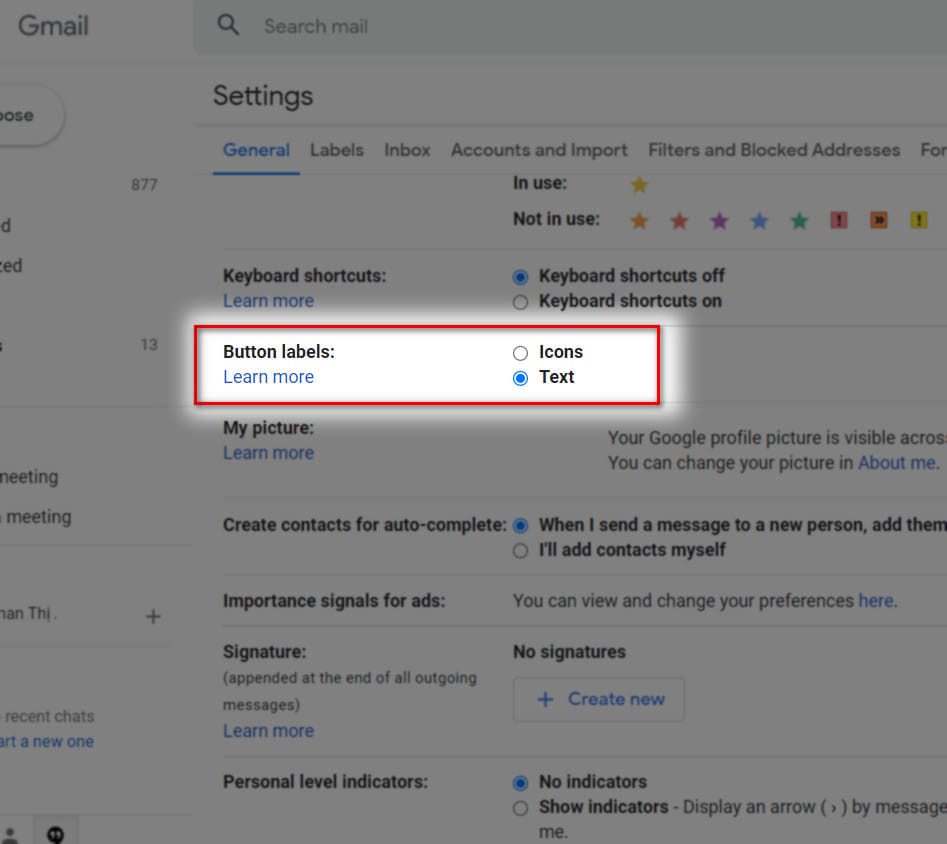Screen dimensions: 947x844
Task: Choose the yellow exclamation mark icon
Action: [x=919, y=220]
